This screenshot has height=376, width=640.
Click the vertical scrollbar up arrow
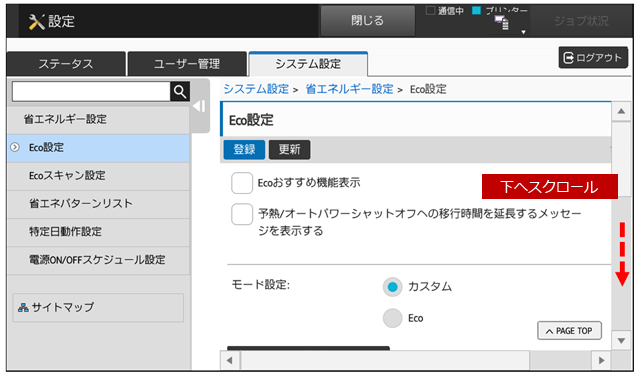click(621, 111)
